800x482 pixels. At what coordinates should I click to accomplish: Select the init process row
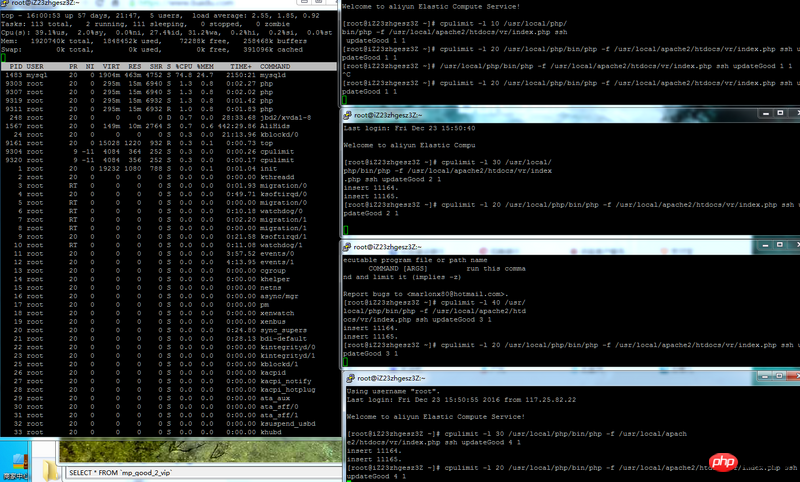pyautogui.click(x=170, y=169)
